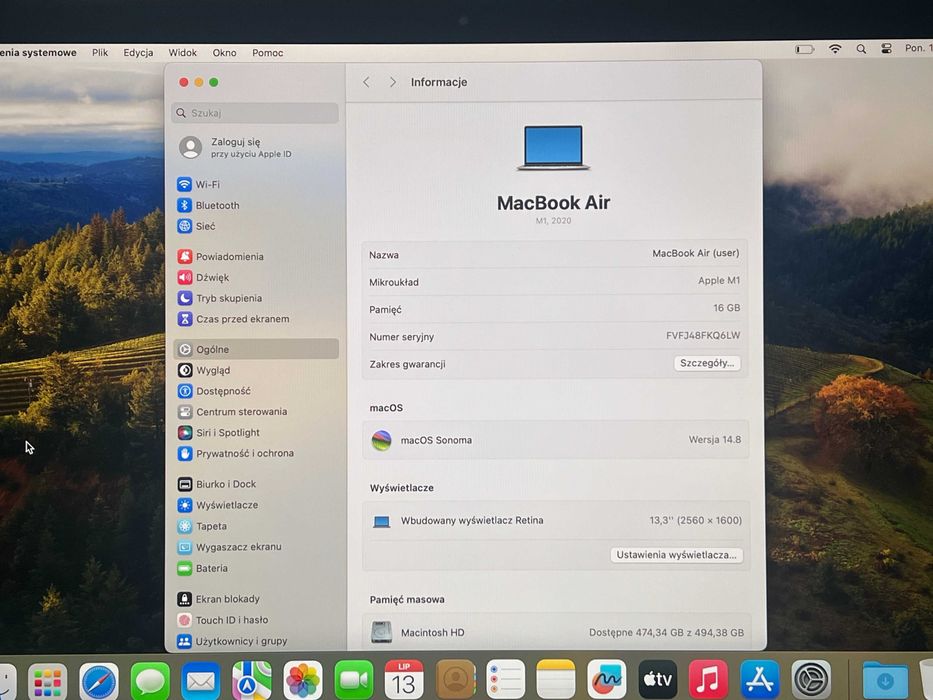
Task: Open Messages from the Dock
Action: (x=150, y=680)
